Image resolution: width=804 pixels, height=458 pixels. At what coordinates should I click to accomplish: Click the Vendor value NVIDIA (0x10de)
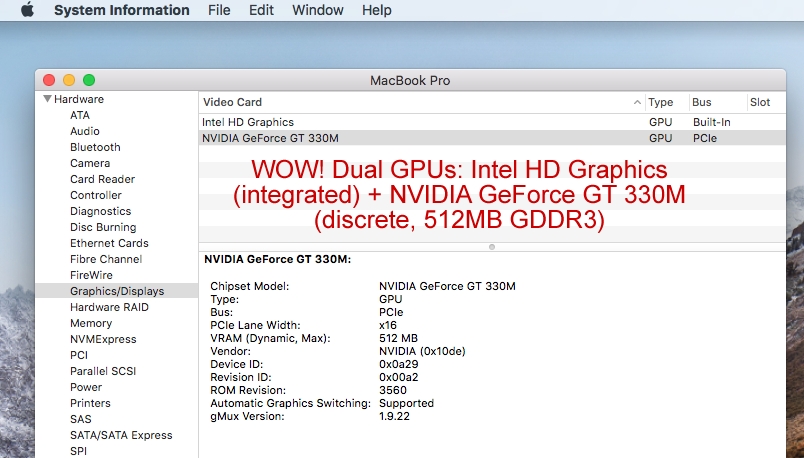(422, 351)
